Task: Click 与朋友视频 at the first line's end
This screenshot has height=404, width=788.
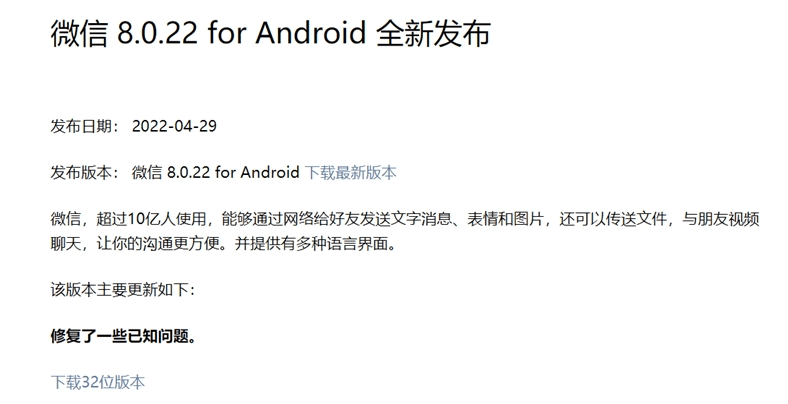Action: [x=720, y=219]
